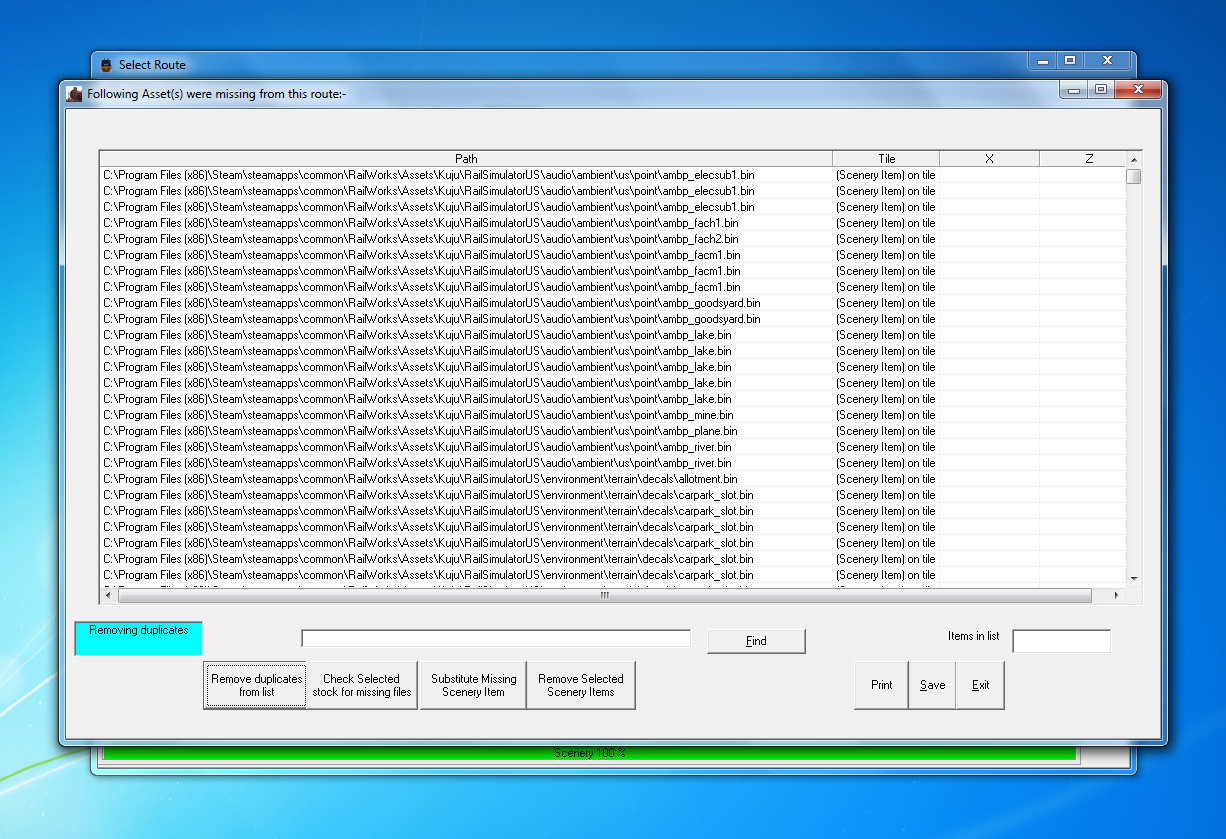Click the missing assets window title icon

point(74,94)
